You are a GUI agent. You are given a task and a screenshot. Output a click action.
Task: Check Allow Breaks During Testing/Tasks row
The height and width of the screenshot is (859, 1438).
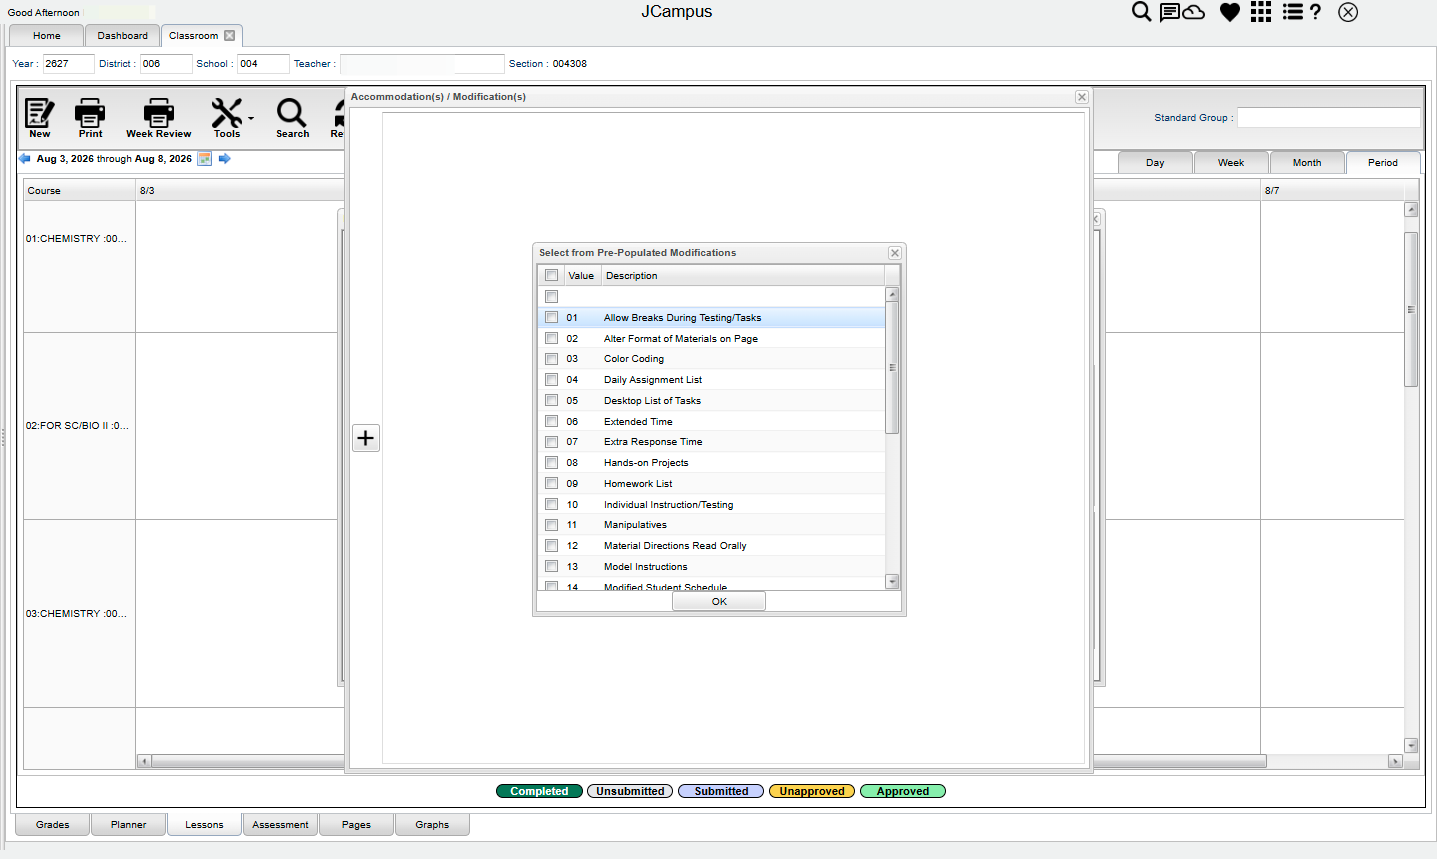pos(551,317)
